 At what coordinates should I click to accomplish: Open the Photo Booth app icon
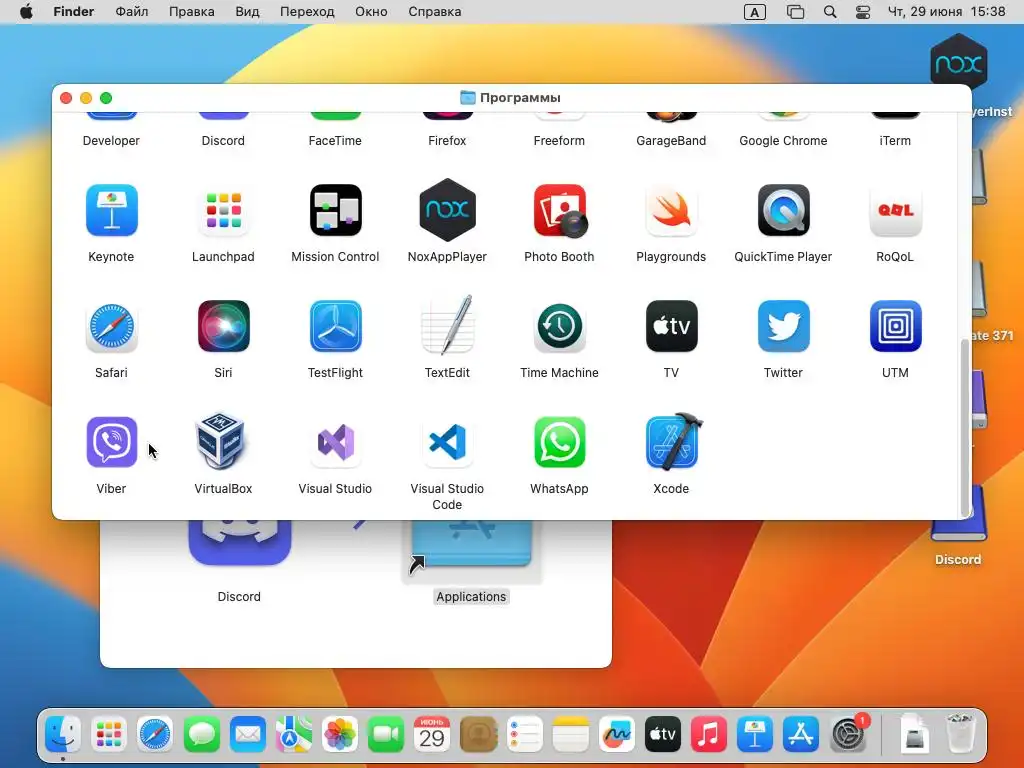click(x=560, y=210)
